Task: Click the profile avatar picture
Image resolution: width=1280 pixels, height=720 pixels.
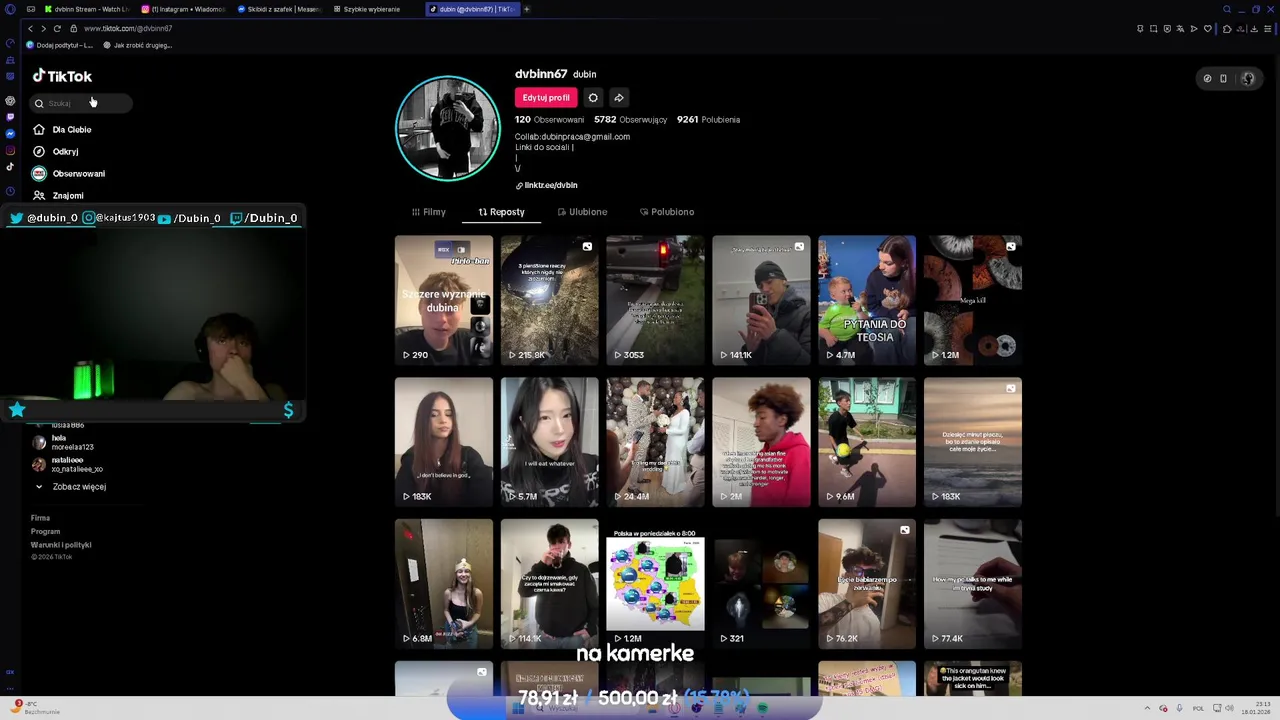Action: (x=448, y=128)
